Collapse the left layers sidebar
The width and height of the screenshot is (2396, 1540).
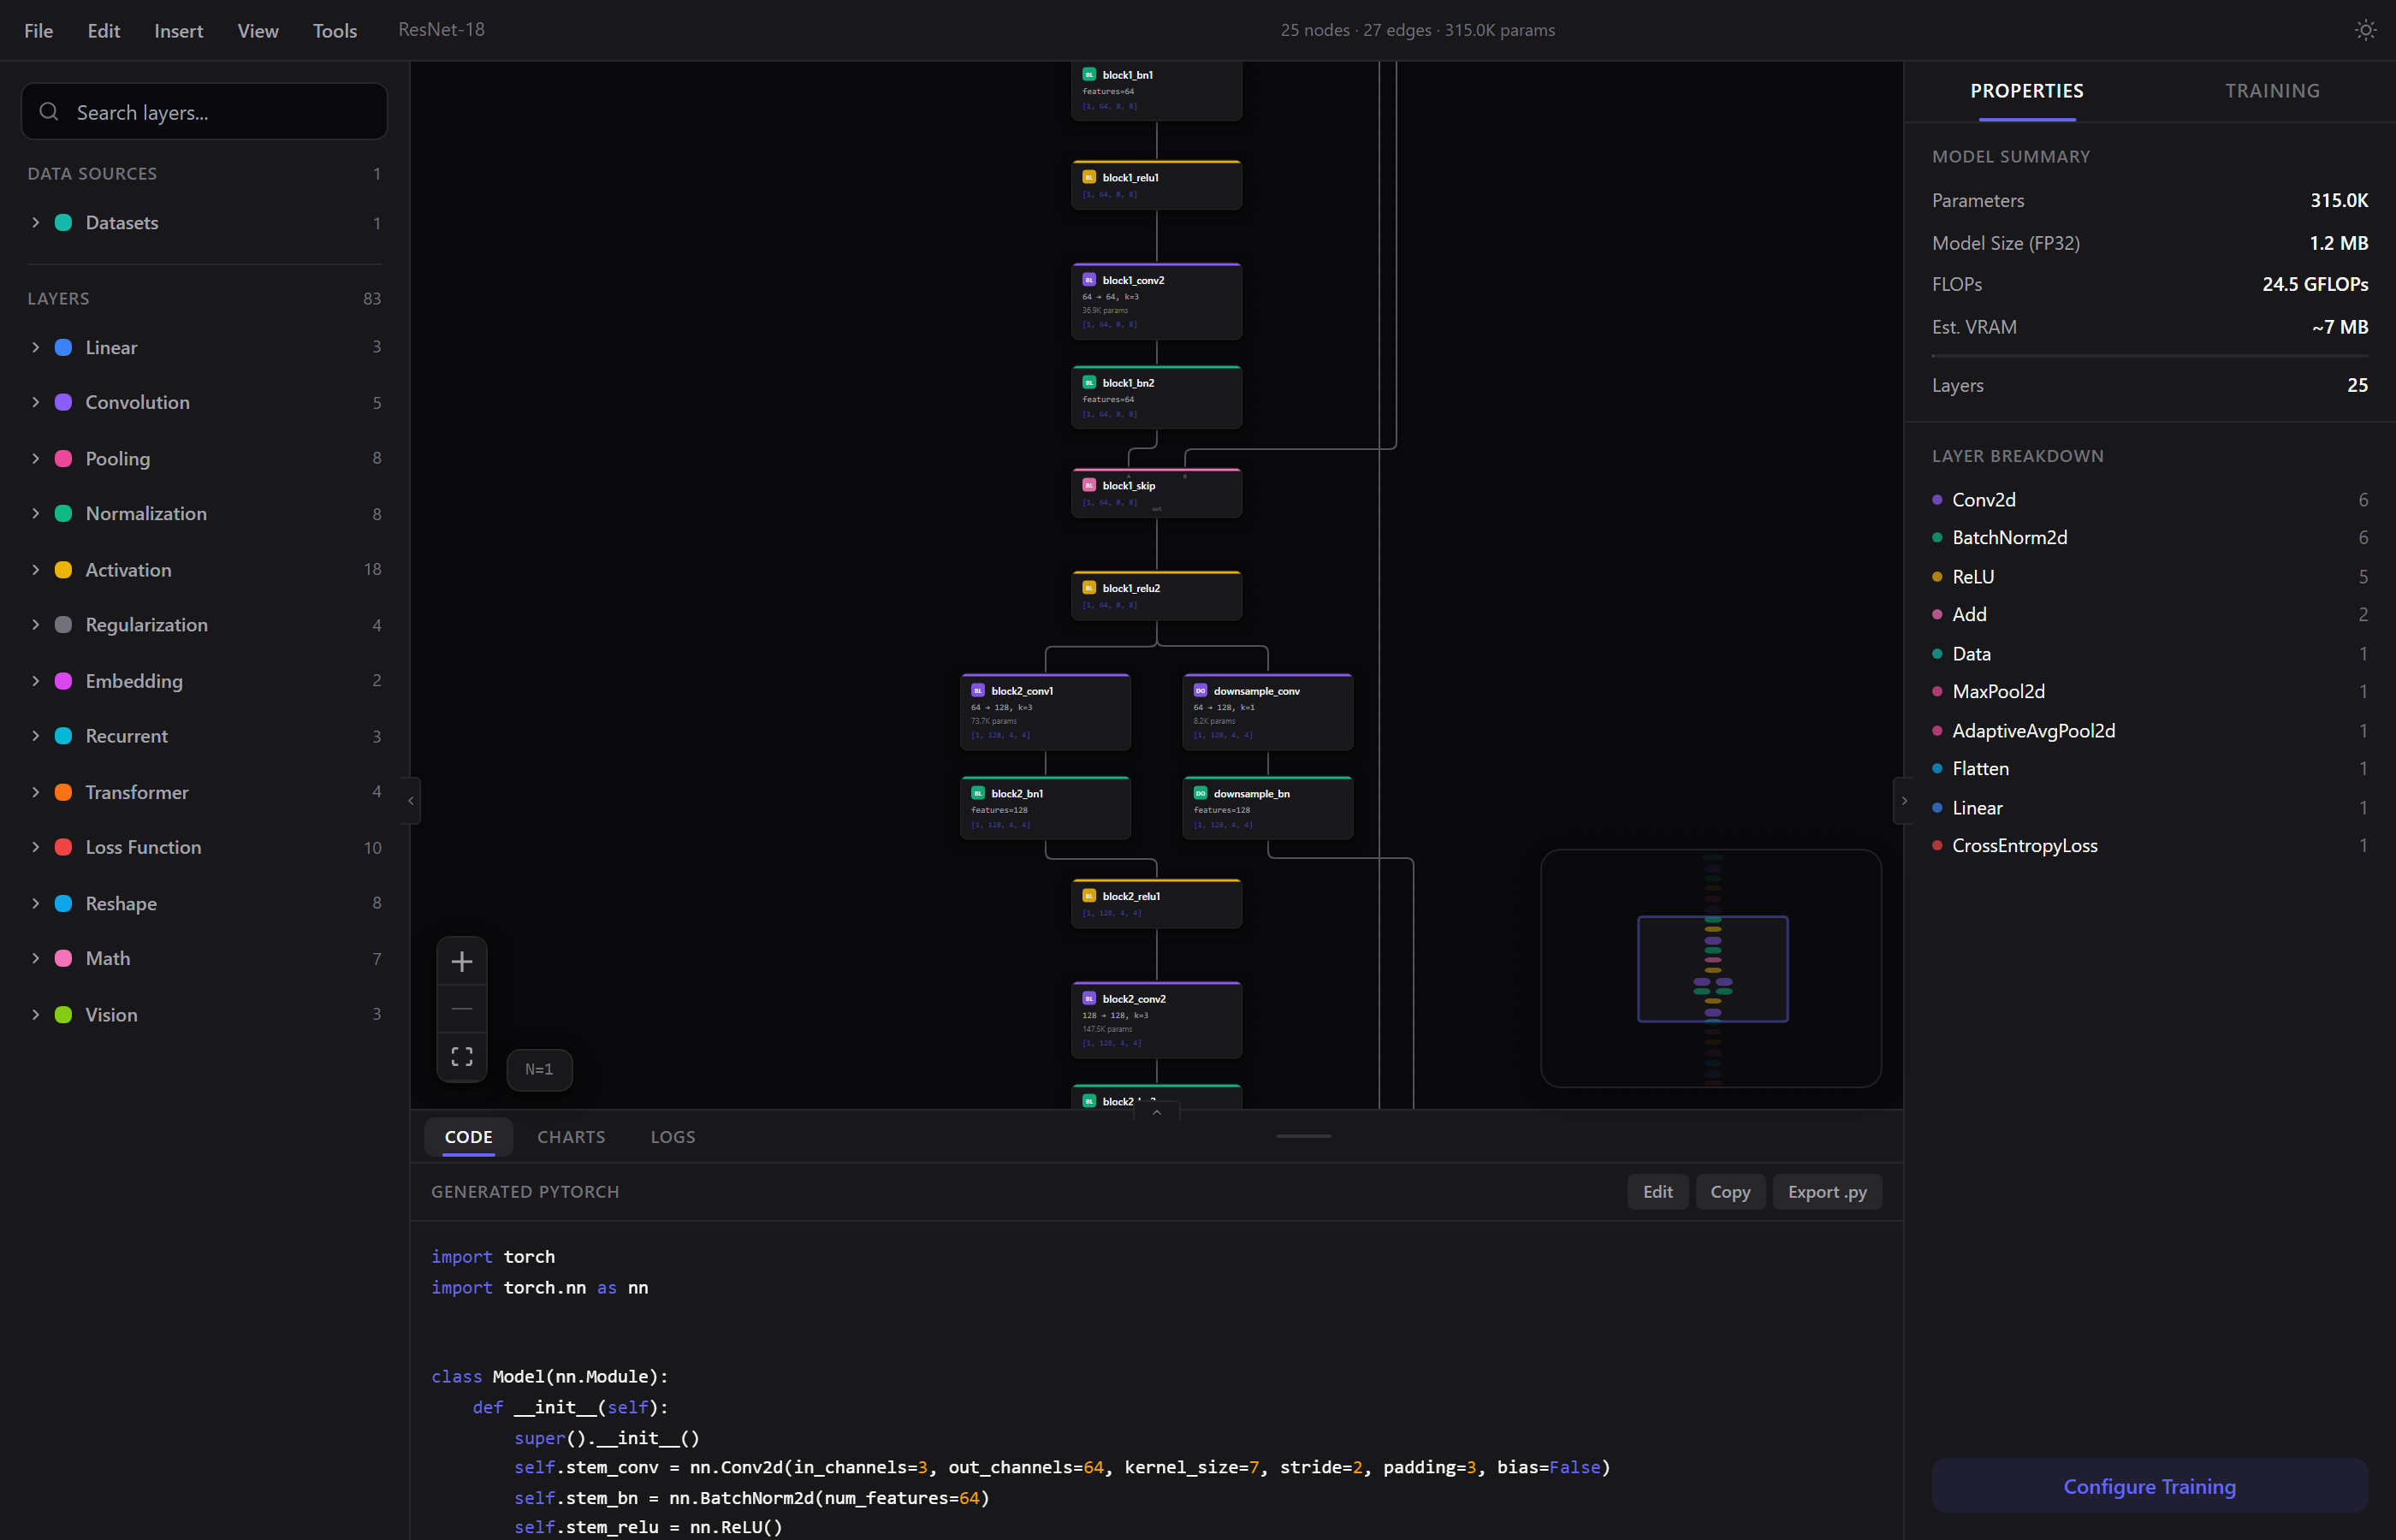click(411, 800)
